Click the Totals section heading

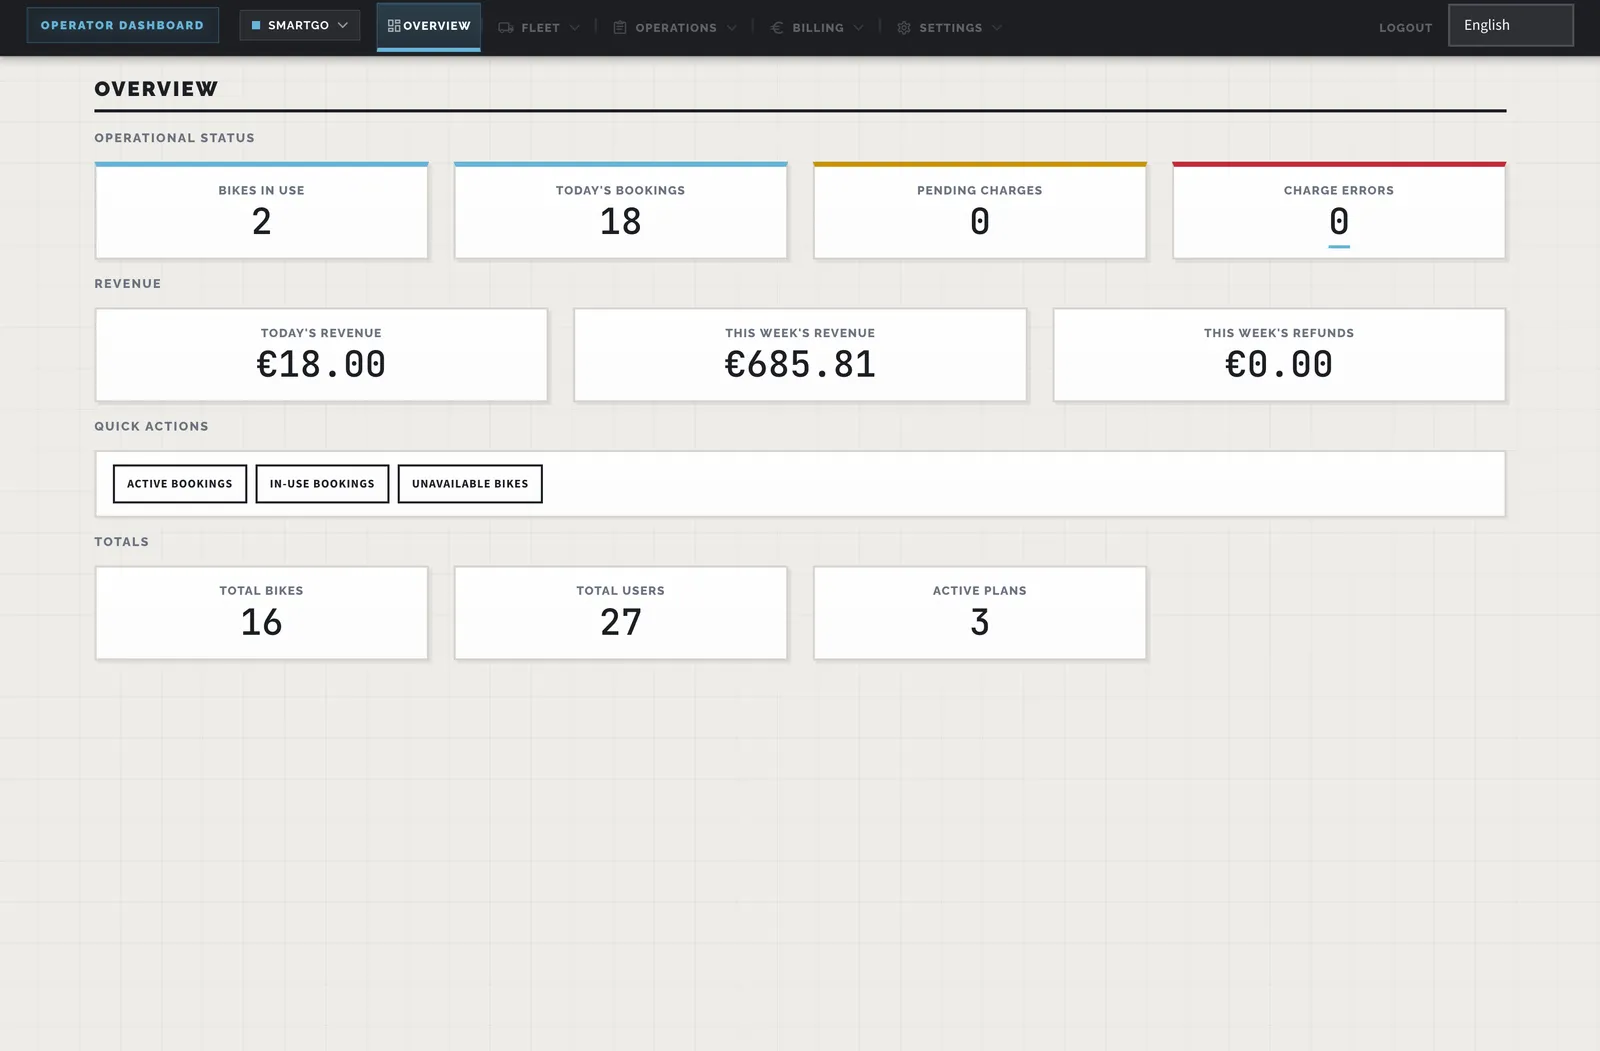pos(122,542)
